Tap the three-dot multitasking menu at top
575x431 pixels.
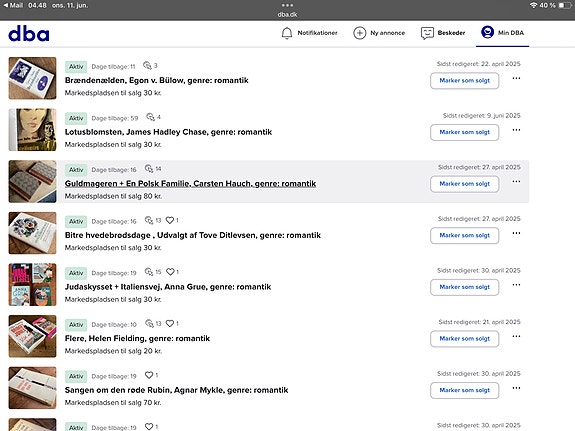point(288,5)
